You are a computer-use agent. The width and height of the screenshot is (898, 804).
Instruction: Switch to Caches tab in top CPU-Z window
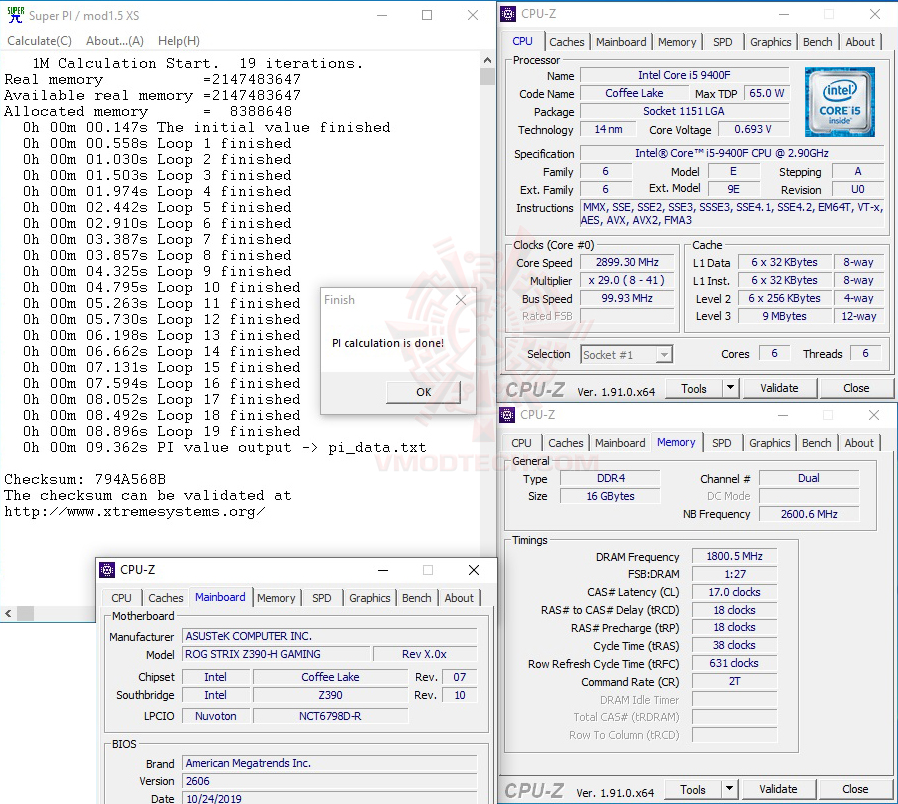[566, 42]
